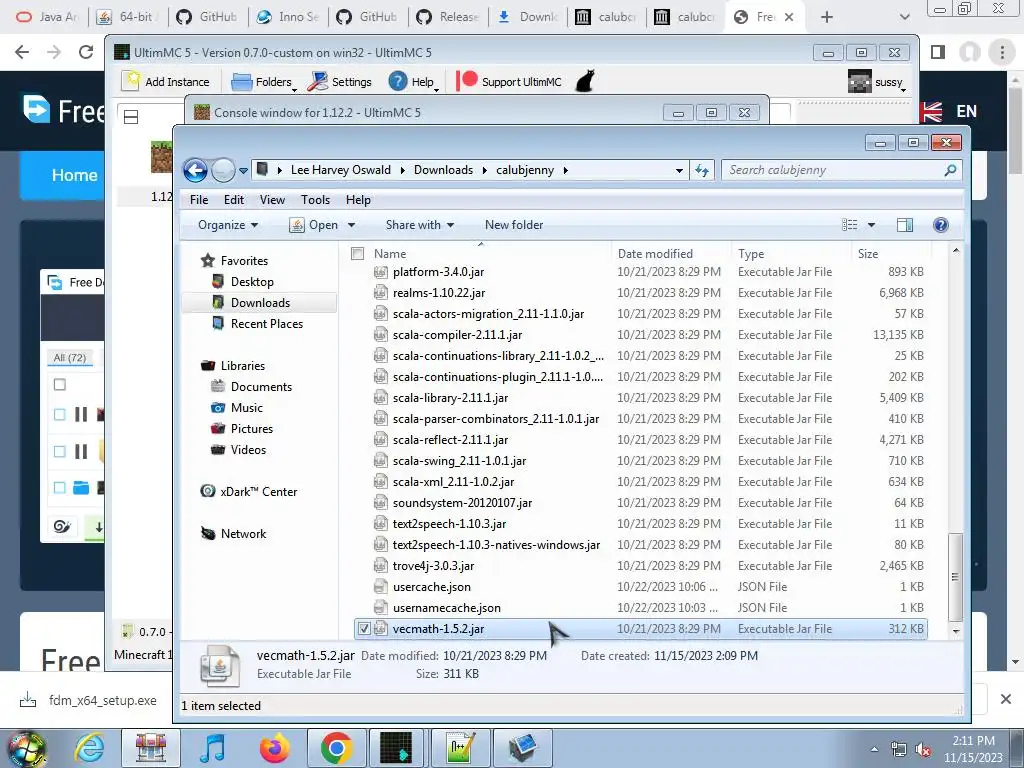Image resolution: width=1024 pixels, height=768 pixels.
Task: Open the dropdown arrow beside Open
Action: point(351,225)
